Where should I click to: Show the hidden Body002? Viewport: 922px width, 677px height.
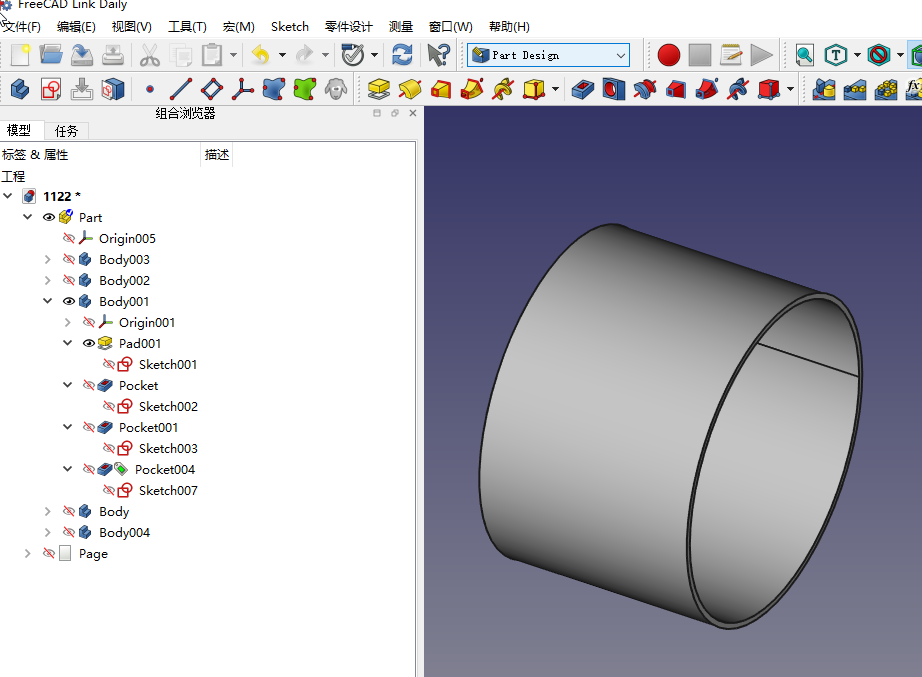click(x=69, y=281)
